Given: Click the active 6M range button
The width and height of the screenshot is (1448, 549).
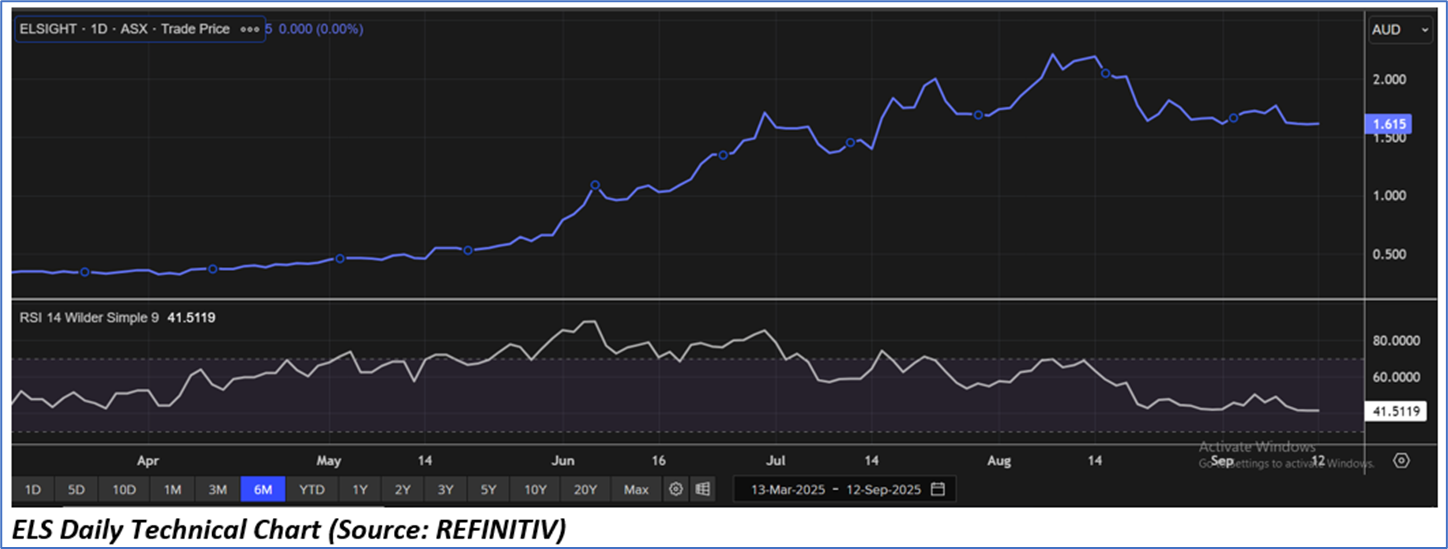Looking at the screenshot, I should [x=263, y=489].
